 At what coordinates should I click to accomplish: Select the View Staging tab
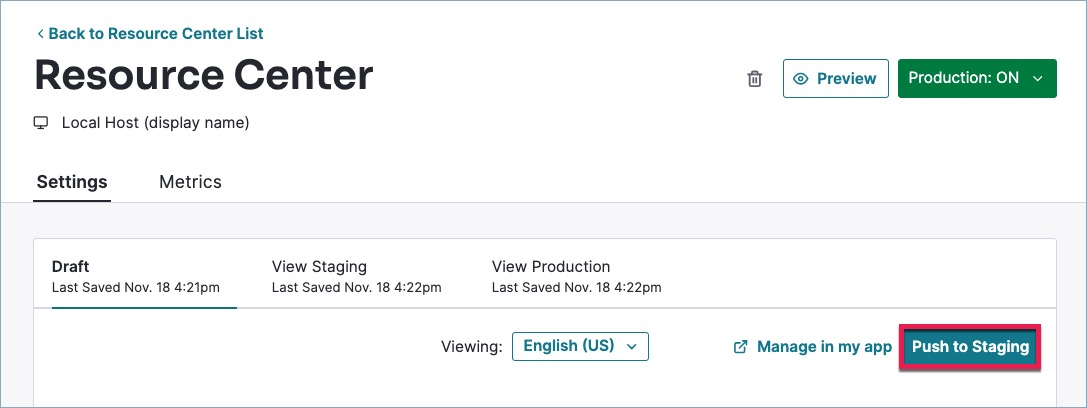click(x=356, y=276)
